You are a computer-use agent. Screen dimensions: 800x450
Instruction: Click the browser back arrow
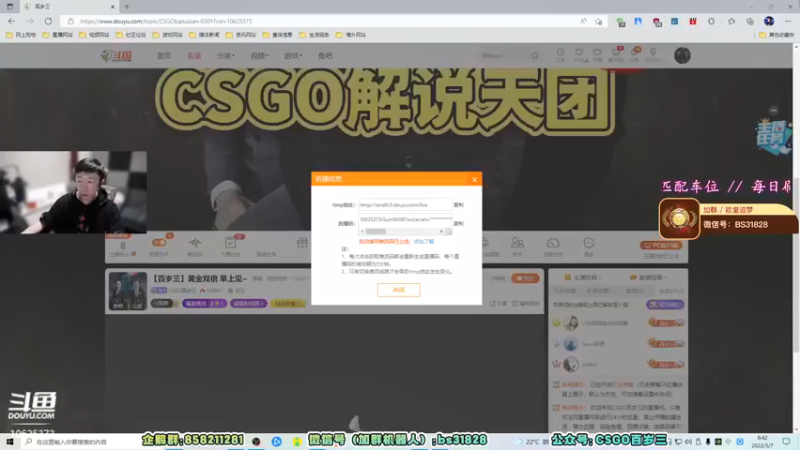click(12, 21)
